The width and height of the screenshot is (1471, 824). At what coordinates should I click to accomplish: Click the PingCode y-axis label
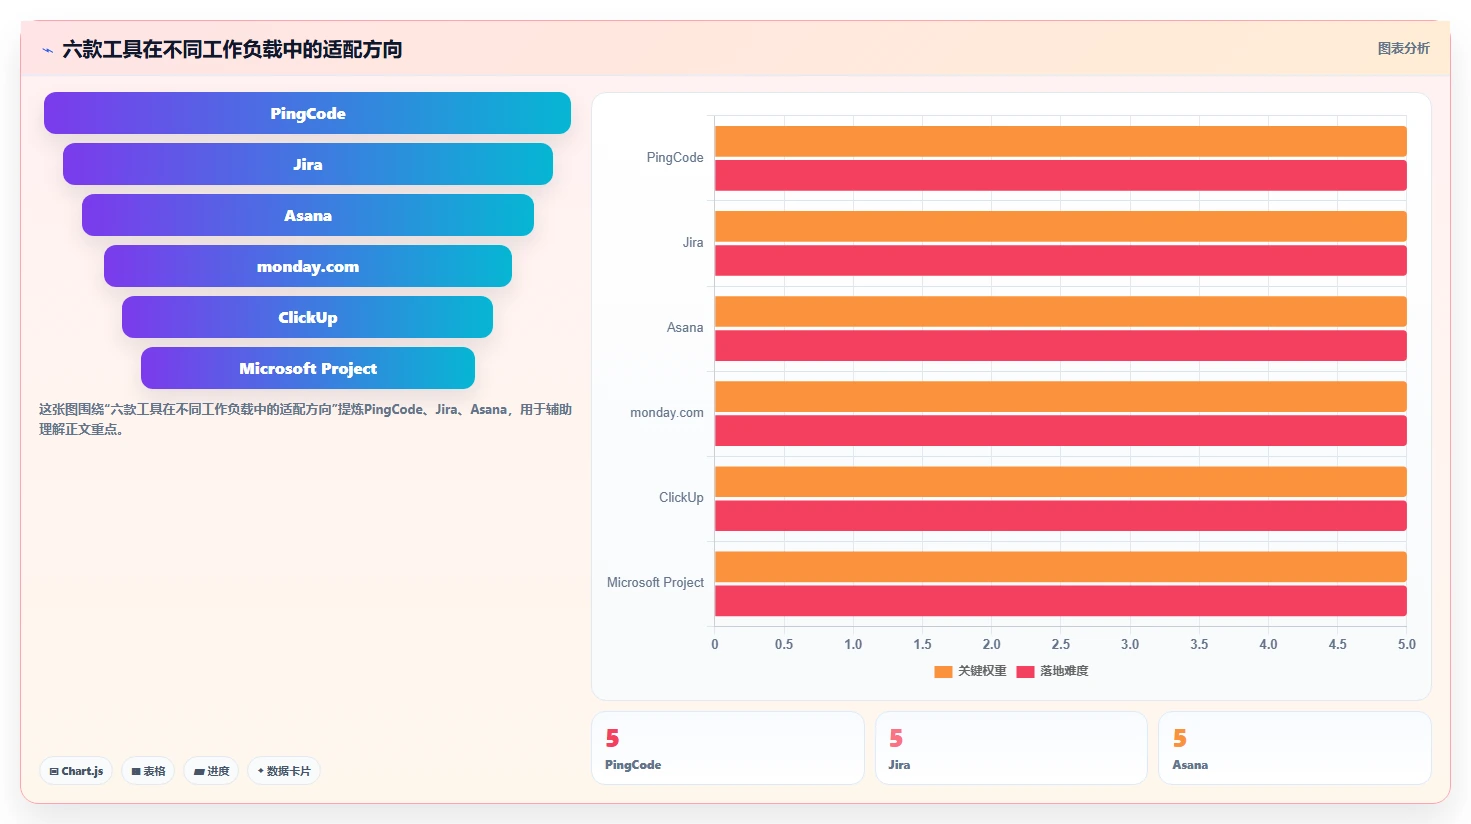pos(675,158)
